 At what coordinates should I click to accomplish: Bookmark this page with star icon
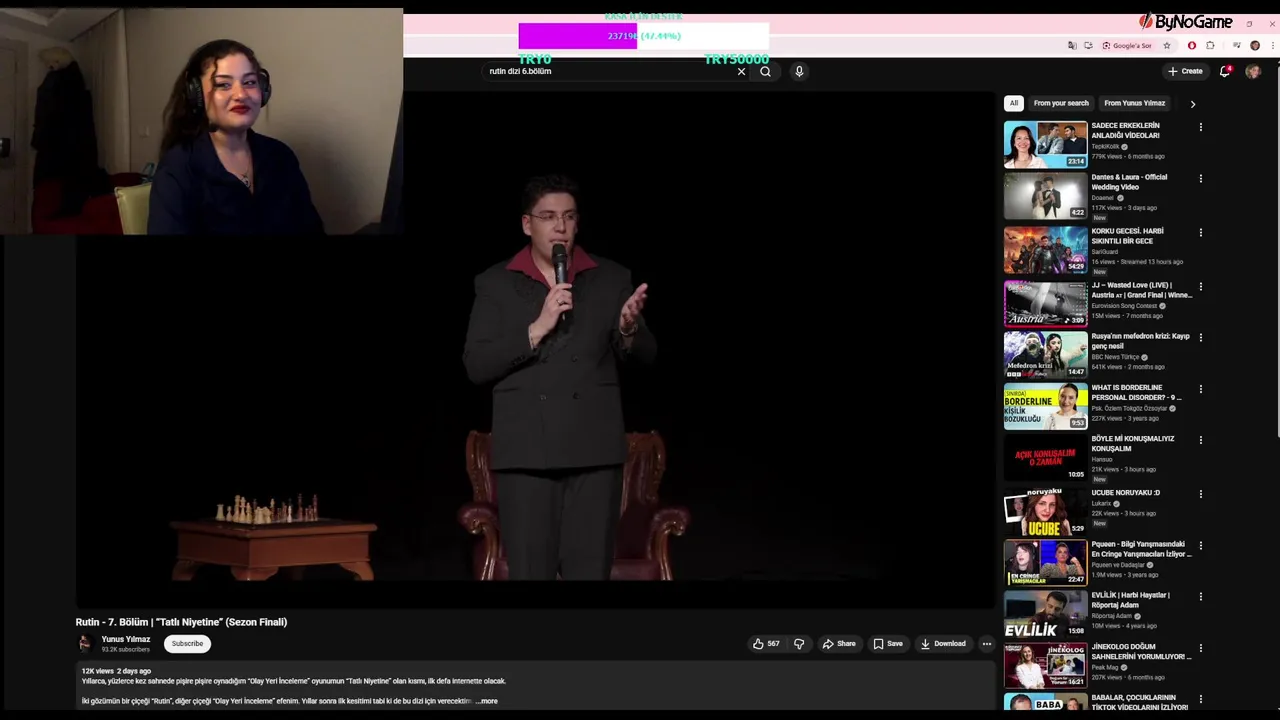(1166, 45)
